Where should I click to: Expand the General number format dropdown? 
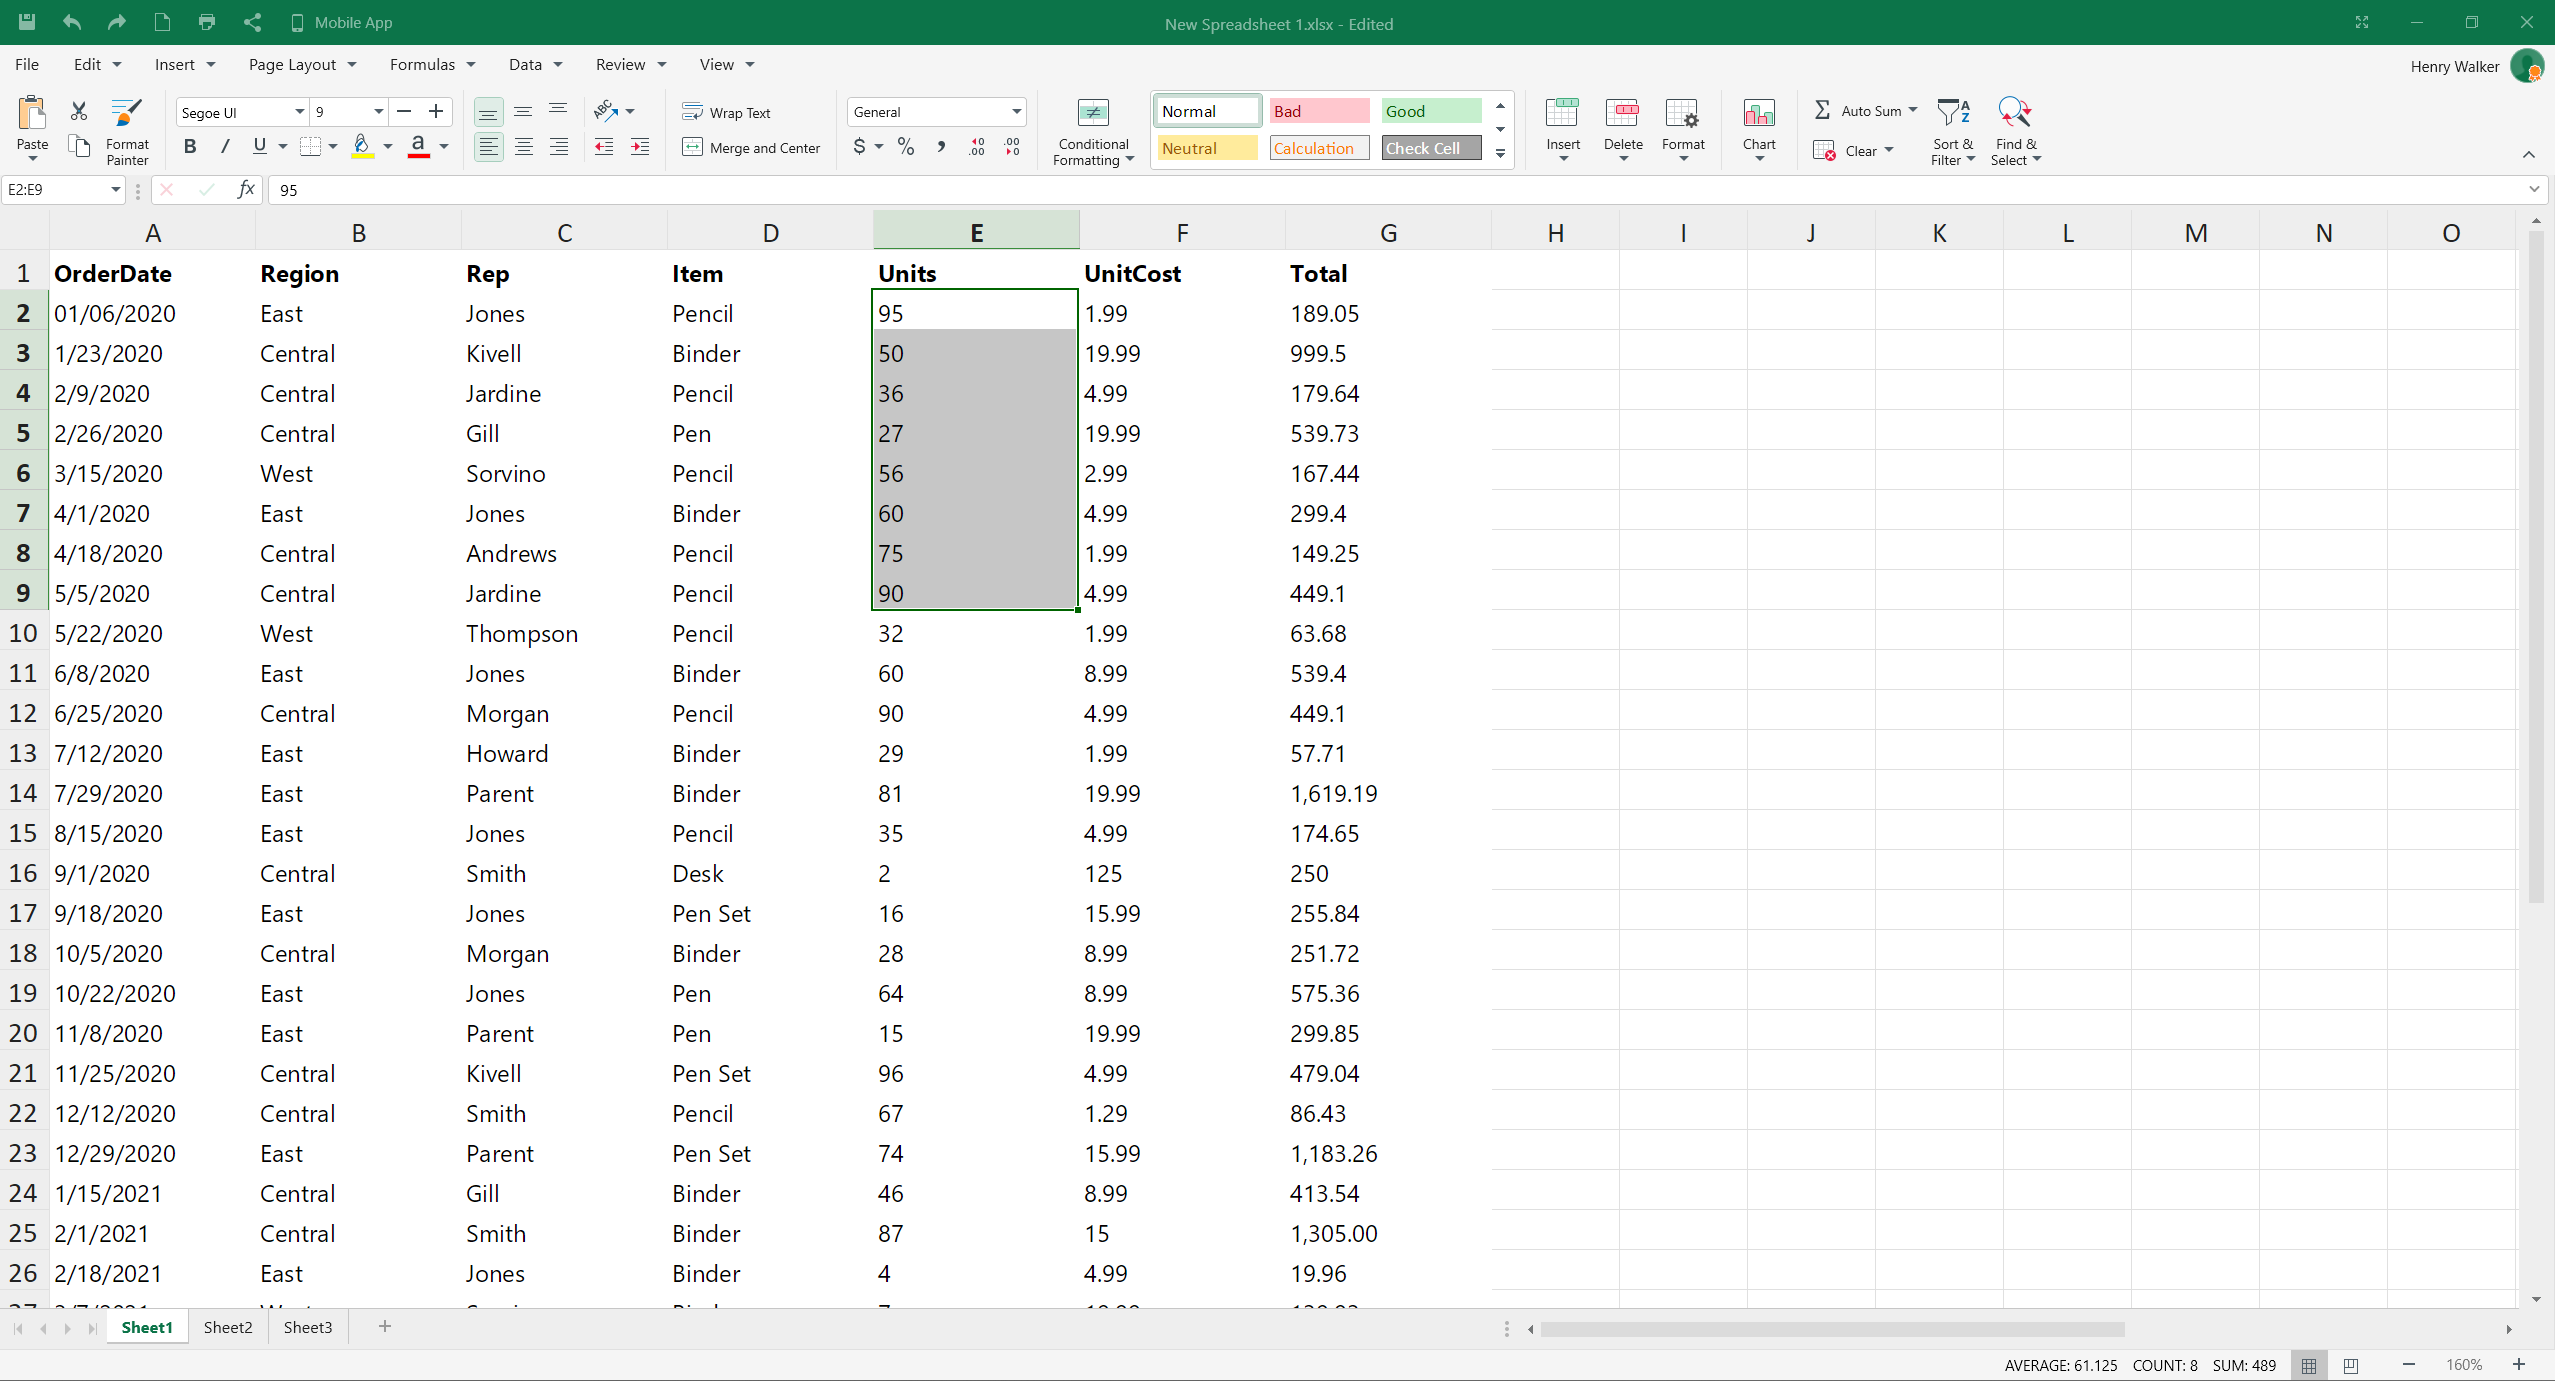(1016, 112)
